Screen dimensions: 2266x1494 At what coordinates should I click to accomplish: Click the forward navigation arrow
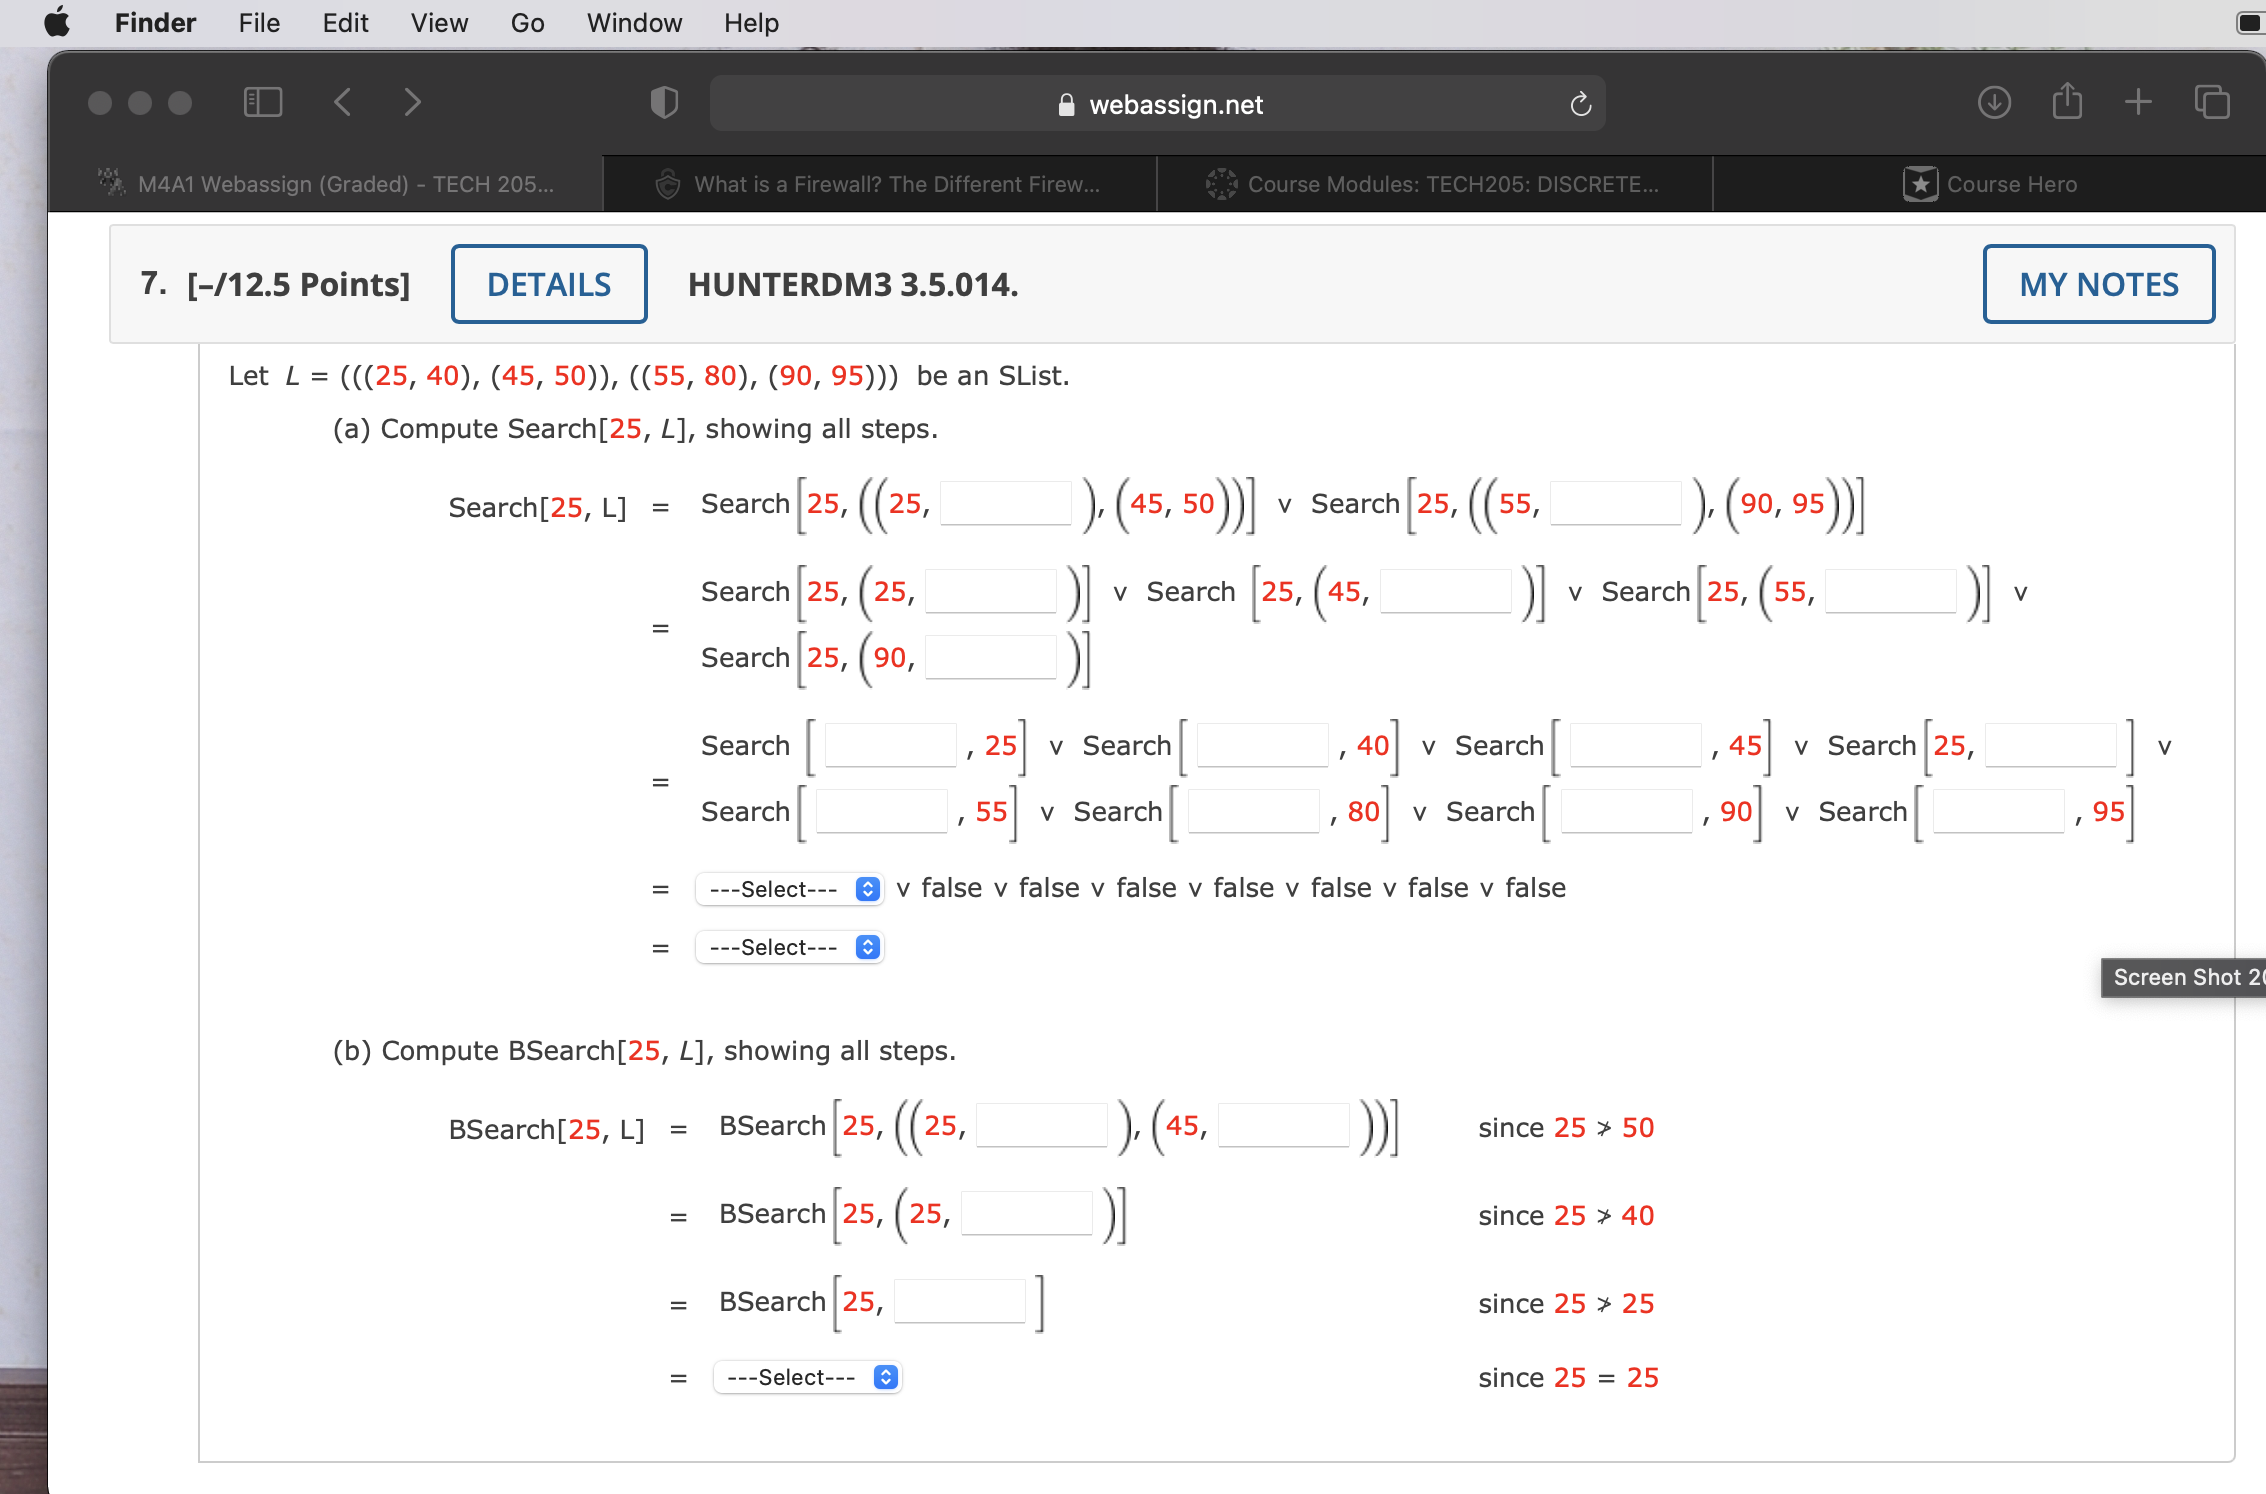412,101
